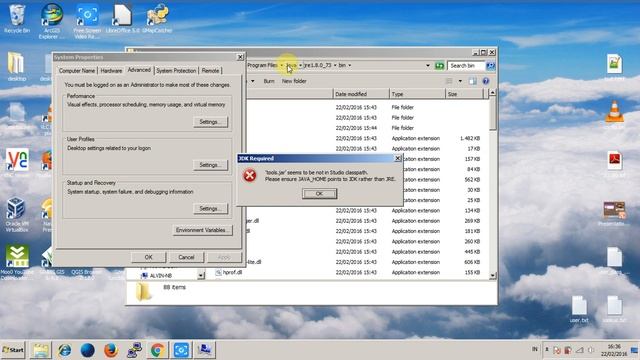Open the Recycle Bin desktop icon
Image resolution: width=640 pixels, height=360 pixels.
coord(17,18)
